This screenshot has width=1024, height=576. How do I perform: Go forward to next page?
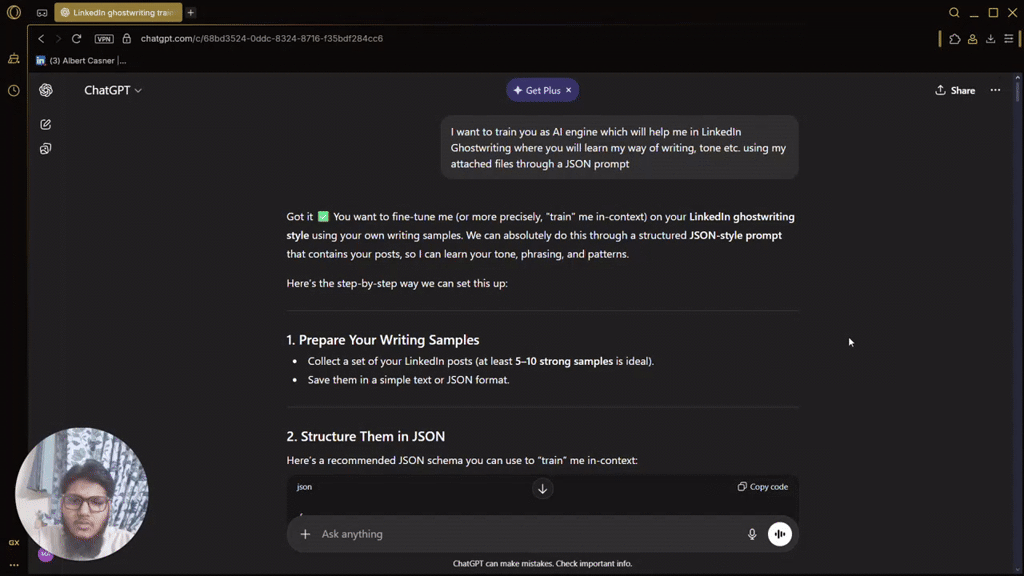click(x=58, y=39)
